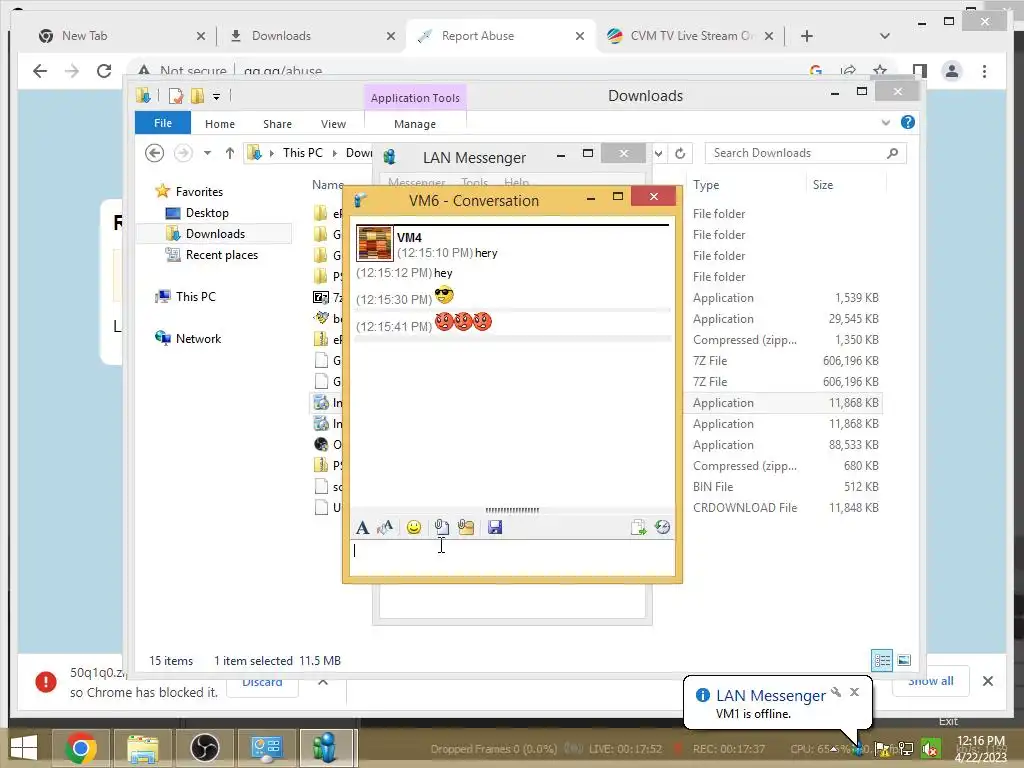The image size is (1024, 768).
Task: Open Quick Access Toolbar customize dropdown
Action: (216, 97)
